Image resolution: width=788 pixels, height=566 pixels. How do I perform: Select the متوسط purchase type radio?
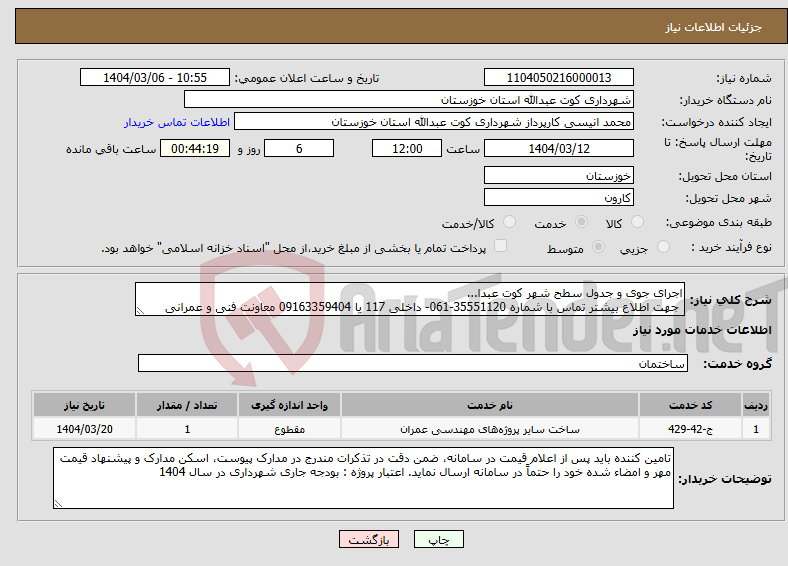point(598,247)
